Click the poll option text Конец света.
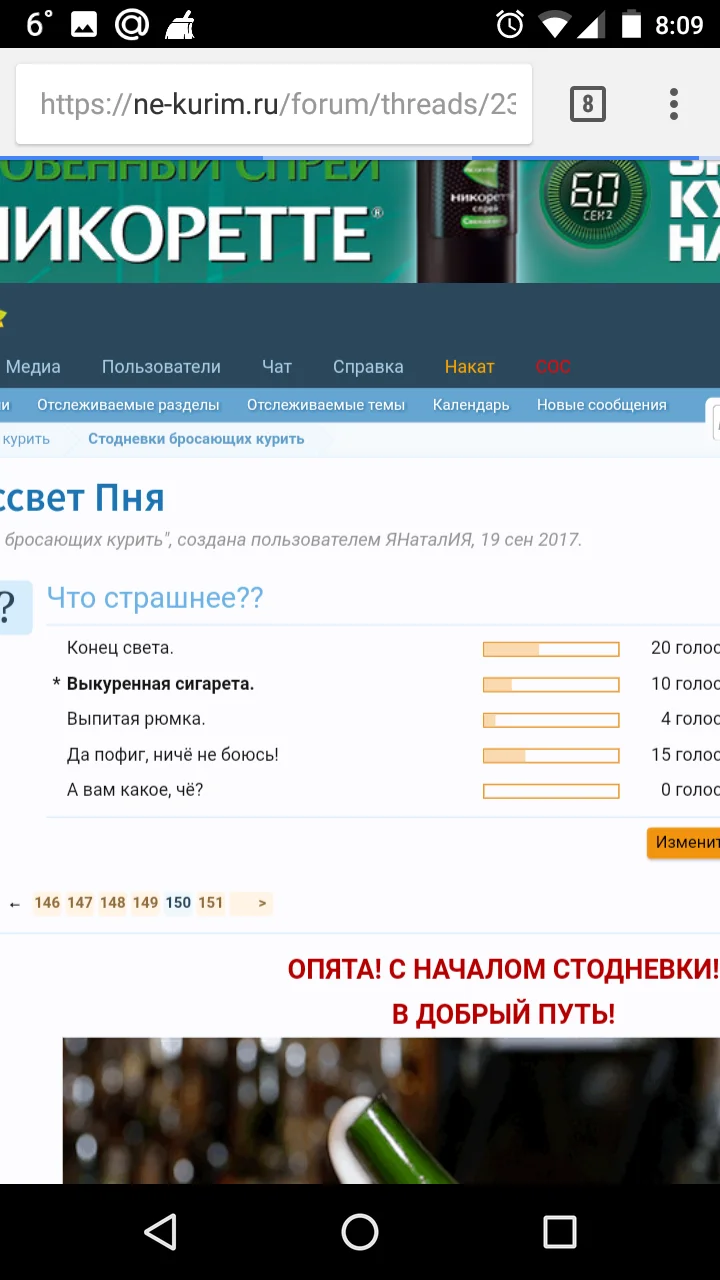This screenshot has height=1280, width=720. 120,648
